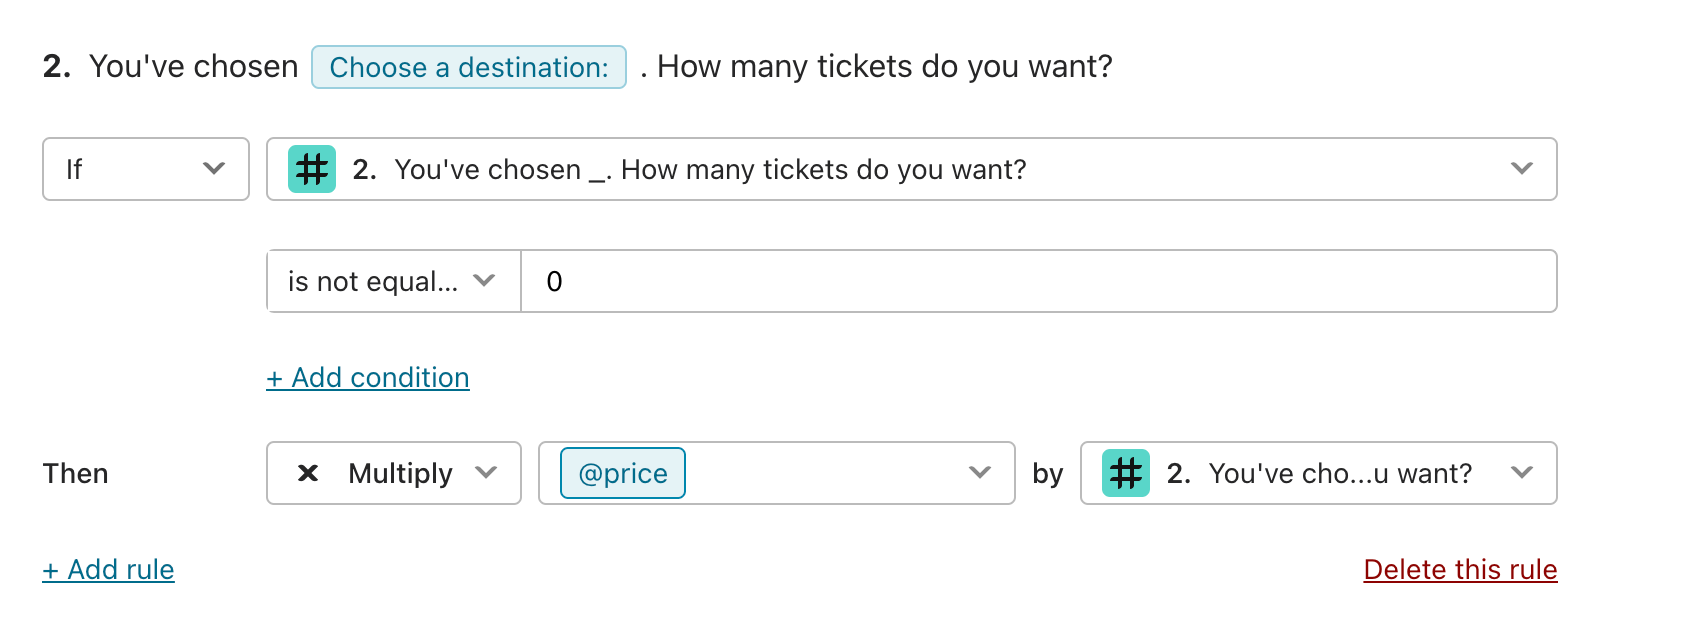Screen dimensions: 1686x628
Task: Click 'Delete this rule' link
Action: pyautogui.click(x=1460, y=570)
